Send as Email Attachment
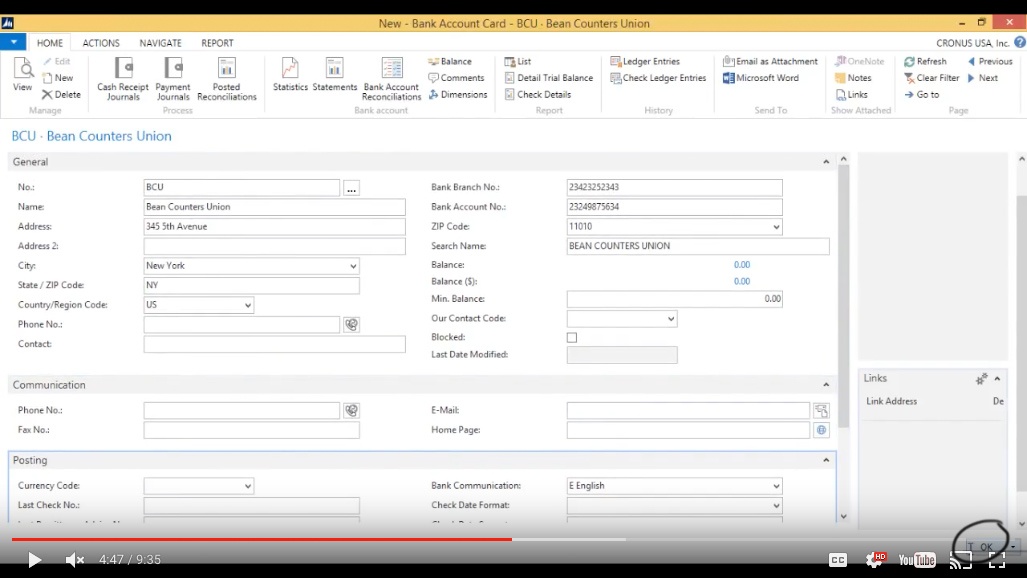Image resolution: width=1027 pixels, height=578 pixels. (x=770, y=61)
